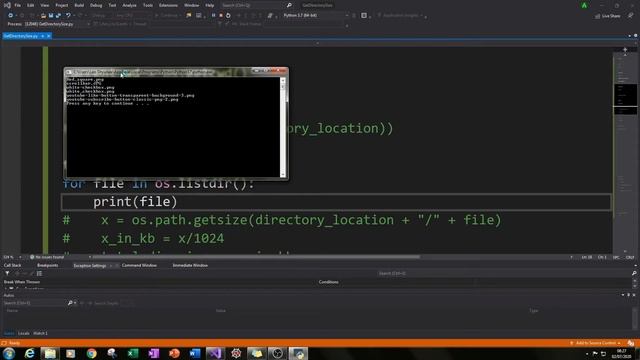Pause debugging with the break all icon
Viewport: 640px width, 360px height.
[213, 16]
